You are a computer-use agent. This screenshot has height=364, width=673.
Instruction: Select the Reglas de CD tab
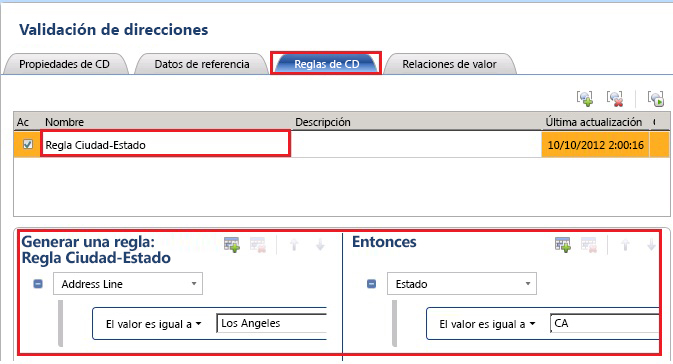tap(326, 64)
